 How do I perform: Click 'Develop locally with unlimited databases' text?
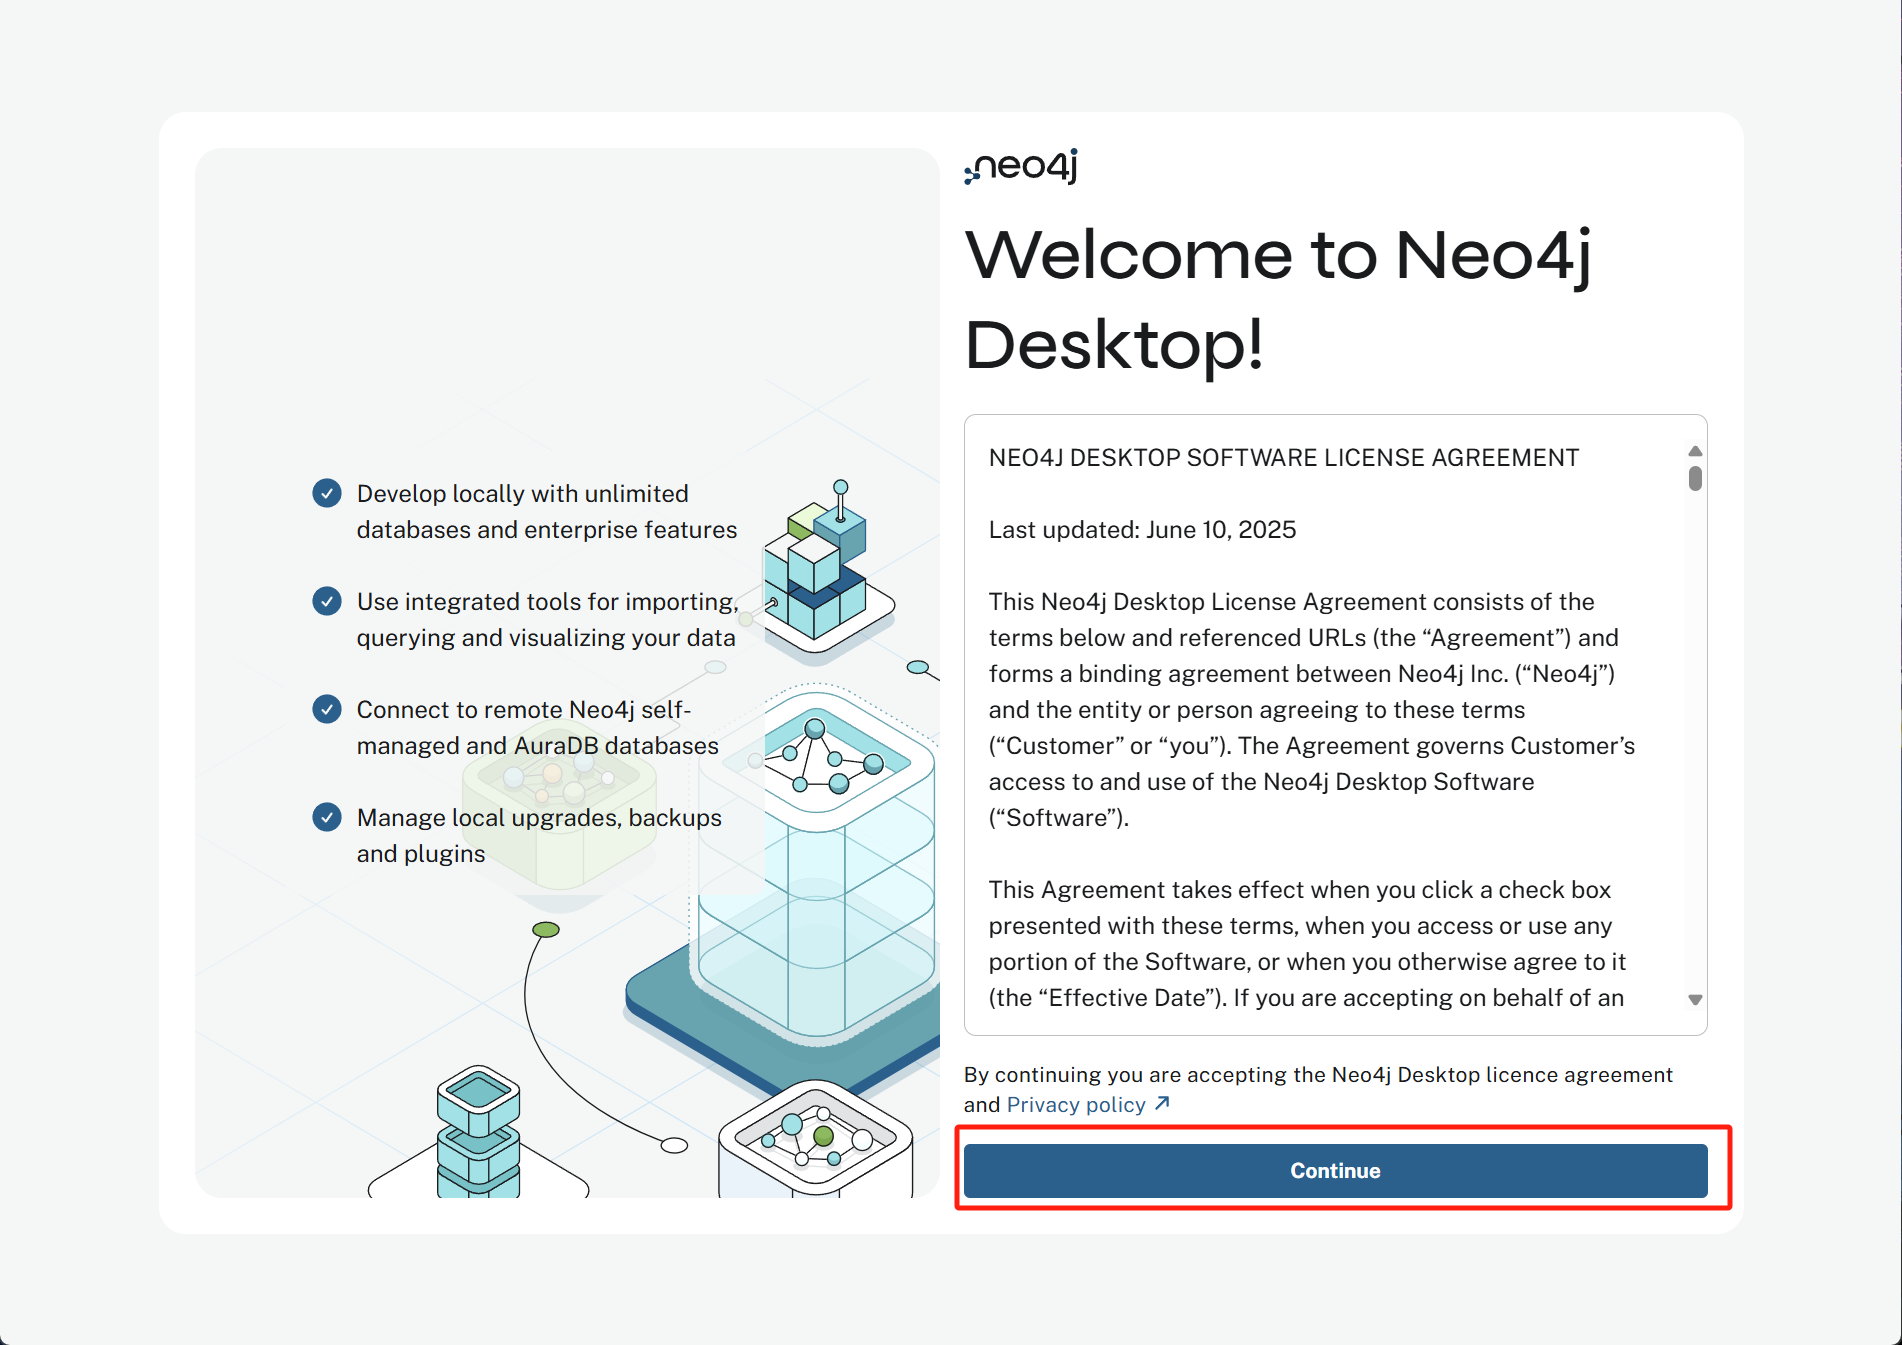coord(547,511)
